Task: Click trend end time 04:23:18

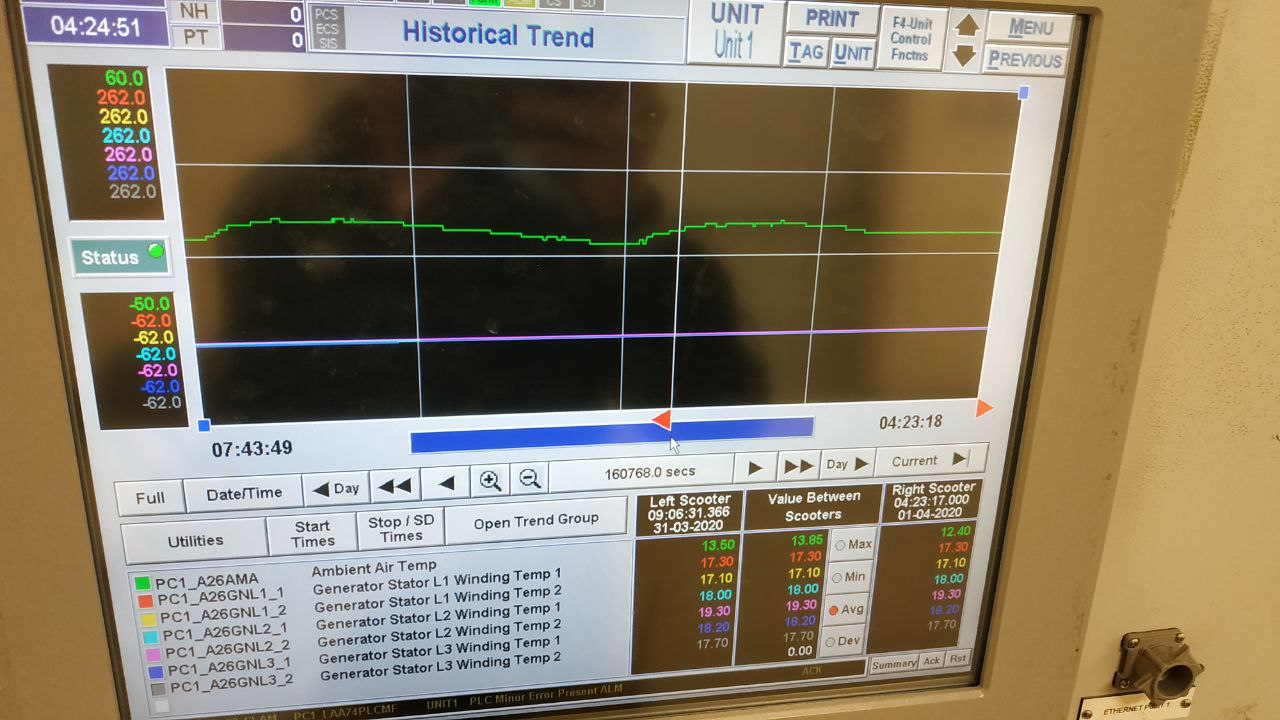Action: (x=910, y=422)
